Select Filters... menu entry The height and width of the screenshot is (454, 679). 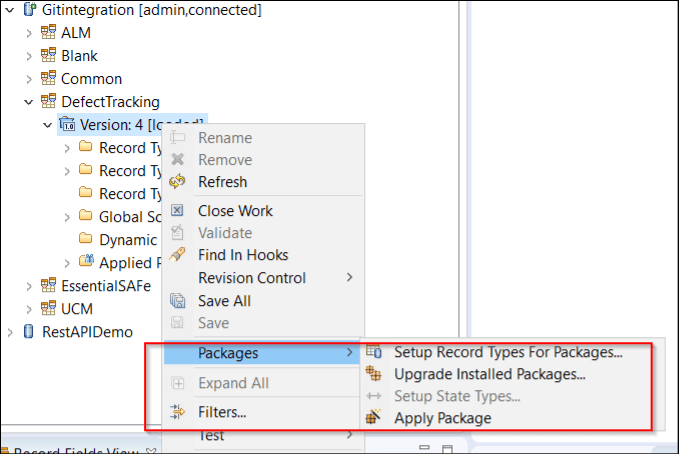222,412
